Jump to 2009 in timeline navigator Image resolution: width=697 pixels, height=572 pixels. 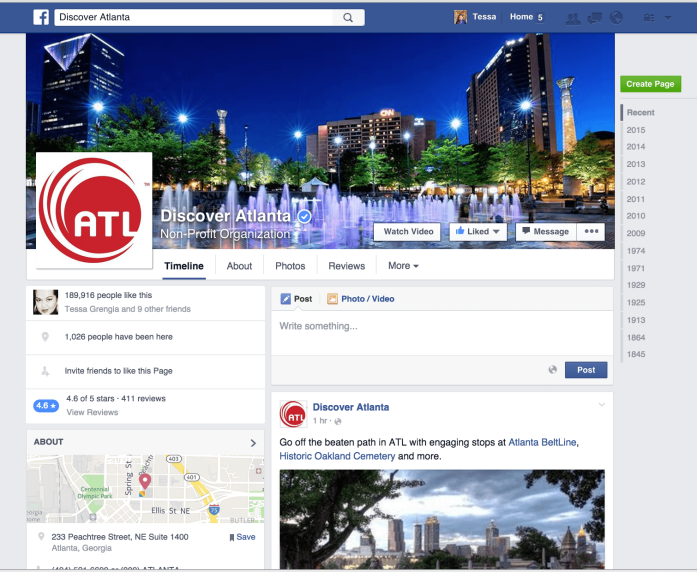click(636, 233)
